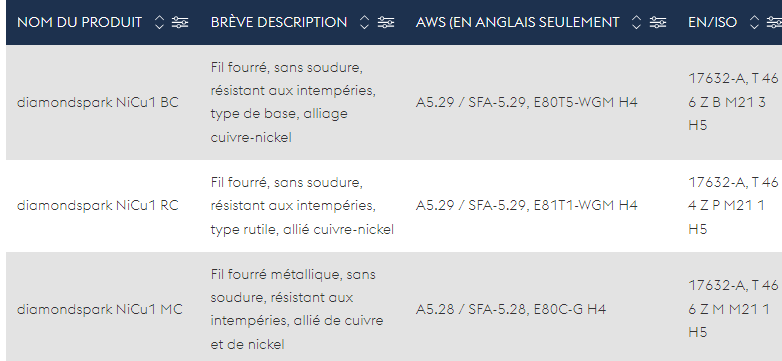Select the E80T5-WGM H4 AWS cell
This screenshot has width=782, height=361.
pos(527,102)
